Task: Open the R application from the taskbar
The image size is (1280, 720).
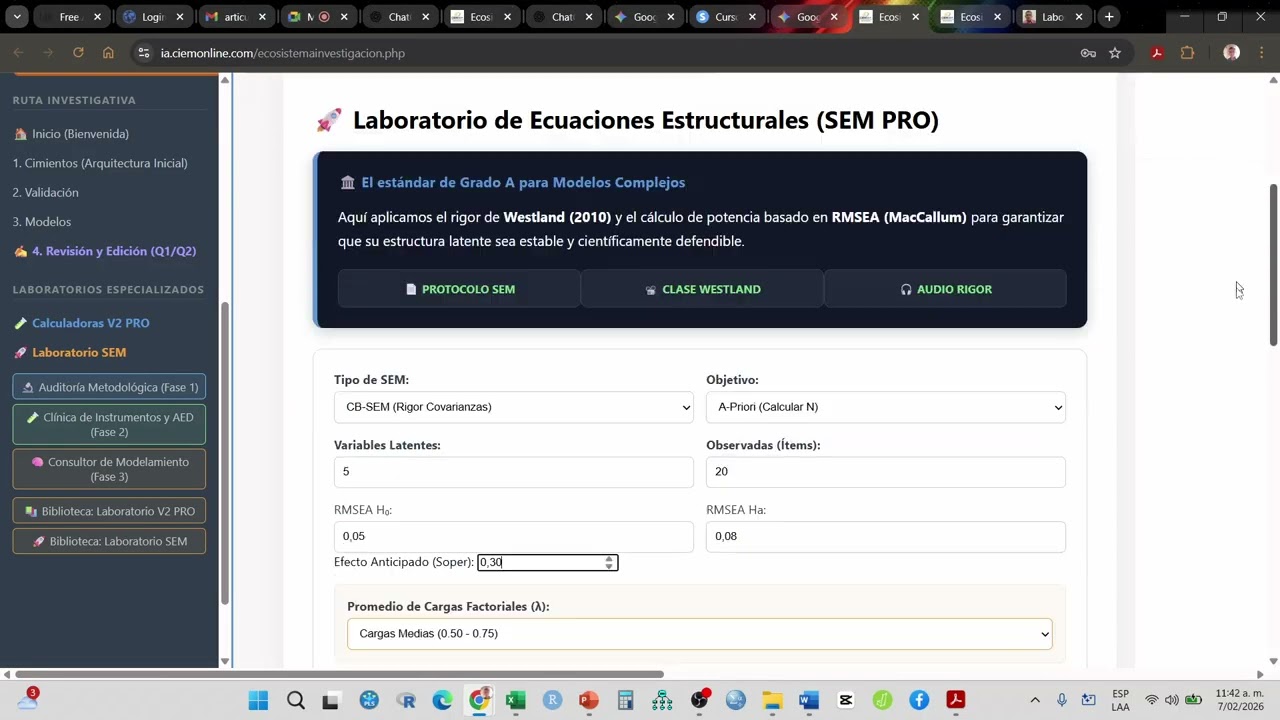Action: (x=406, y=700)
